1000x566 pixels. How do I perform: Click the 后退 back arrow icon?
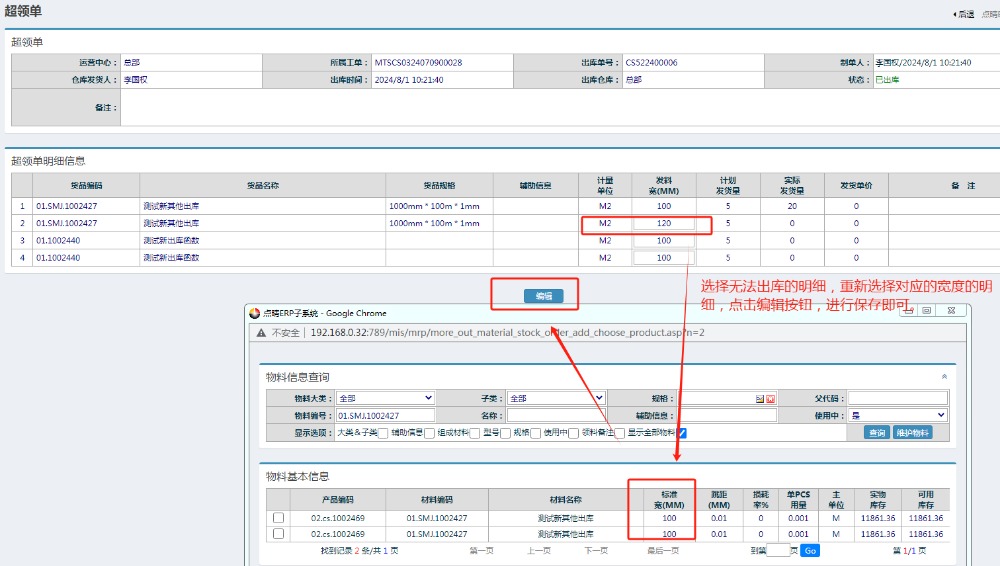click(x=954, y=14)
